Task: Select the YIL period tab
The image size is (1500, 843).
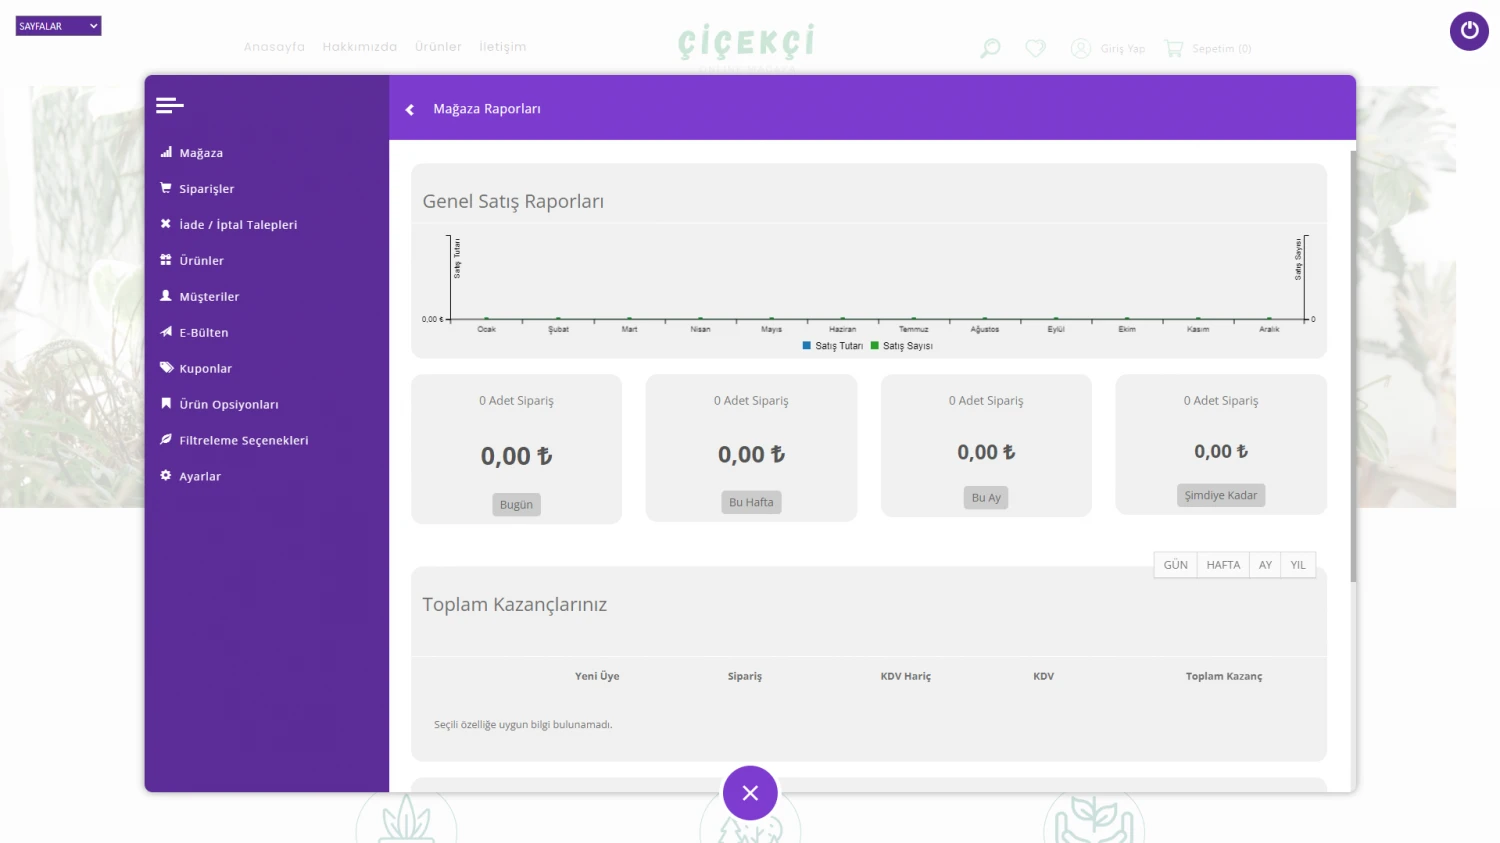Action: point(1298,565)
